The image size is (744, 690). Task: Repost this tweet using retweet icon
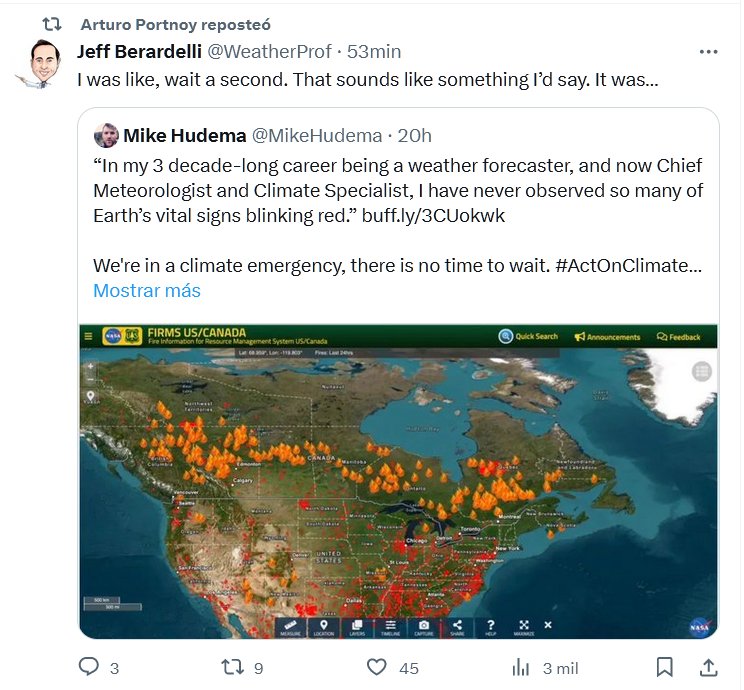coord(231,667)
